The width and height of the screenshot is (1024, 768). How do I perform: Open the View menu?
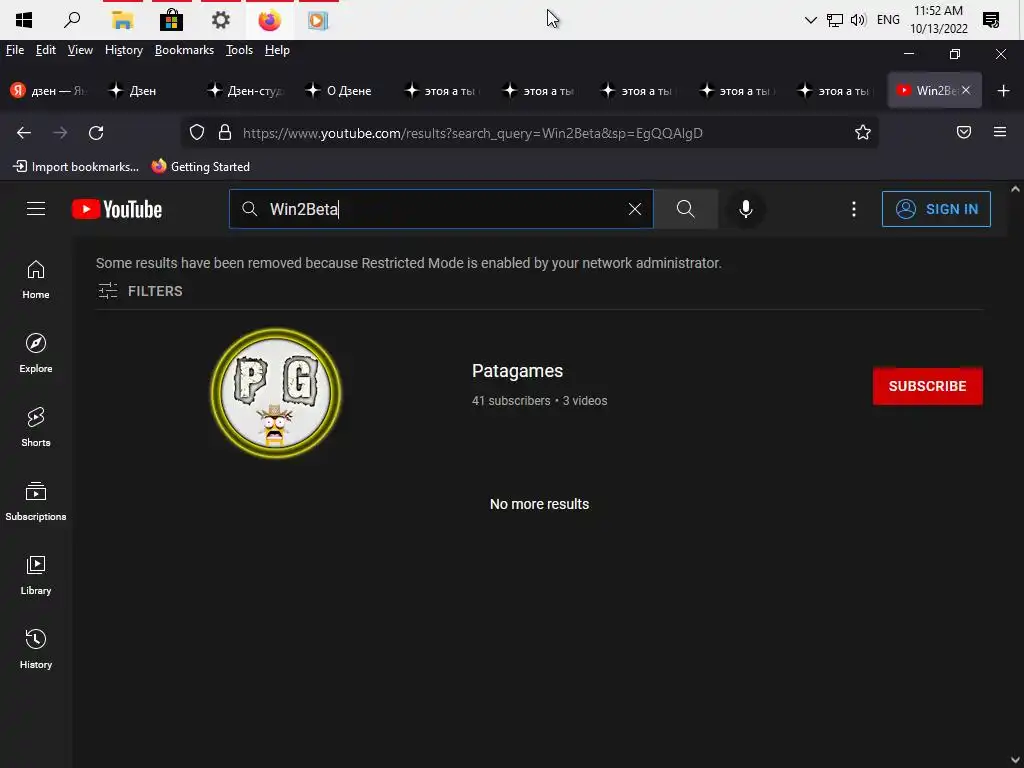(x=80, y=50)
